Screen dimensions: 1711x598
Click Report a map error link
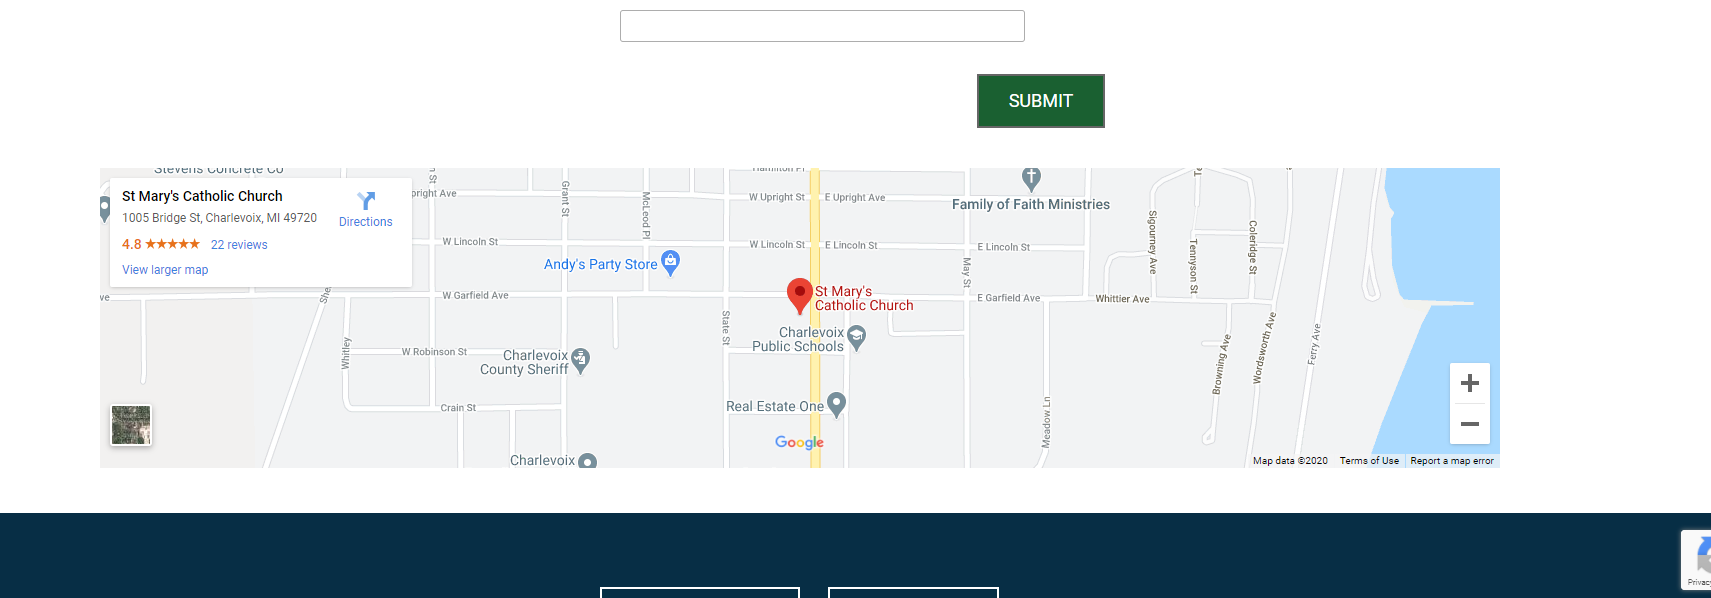[1451, 461]
